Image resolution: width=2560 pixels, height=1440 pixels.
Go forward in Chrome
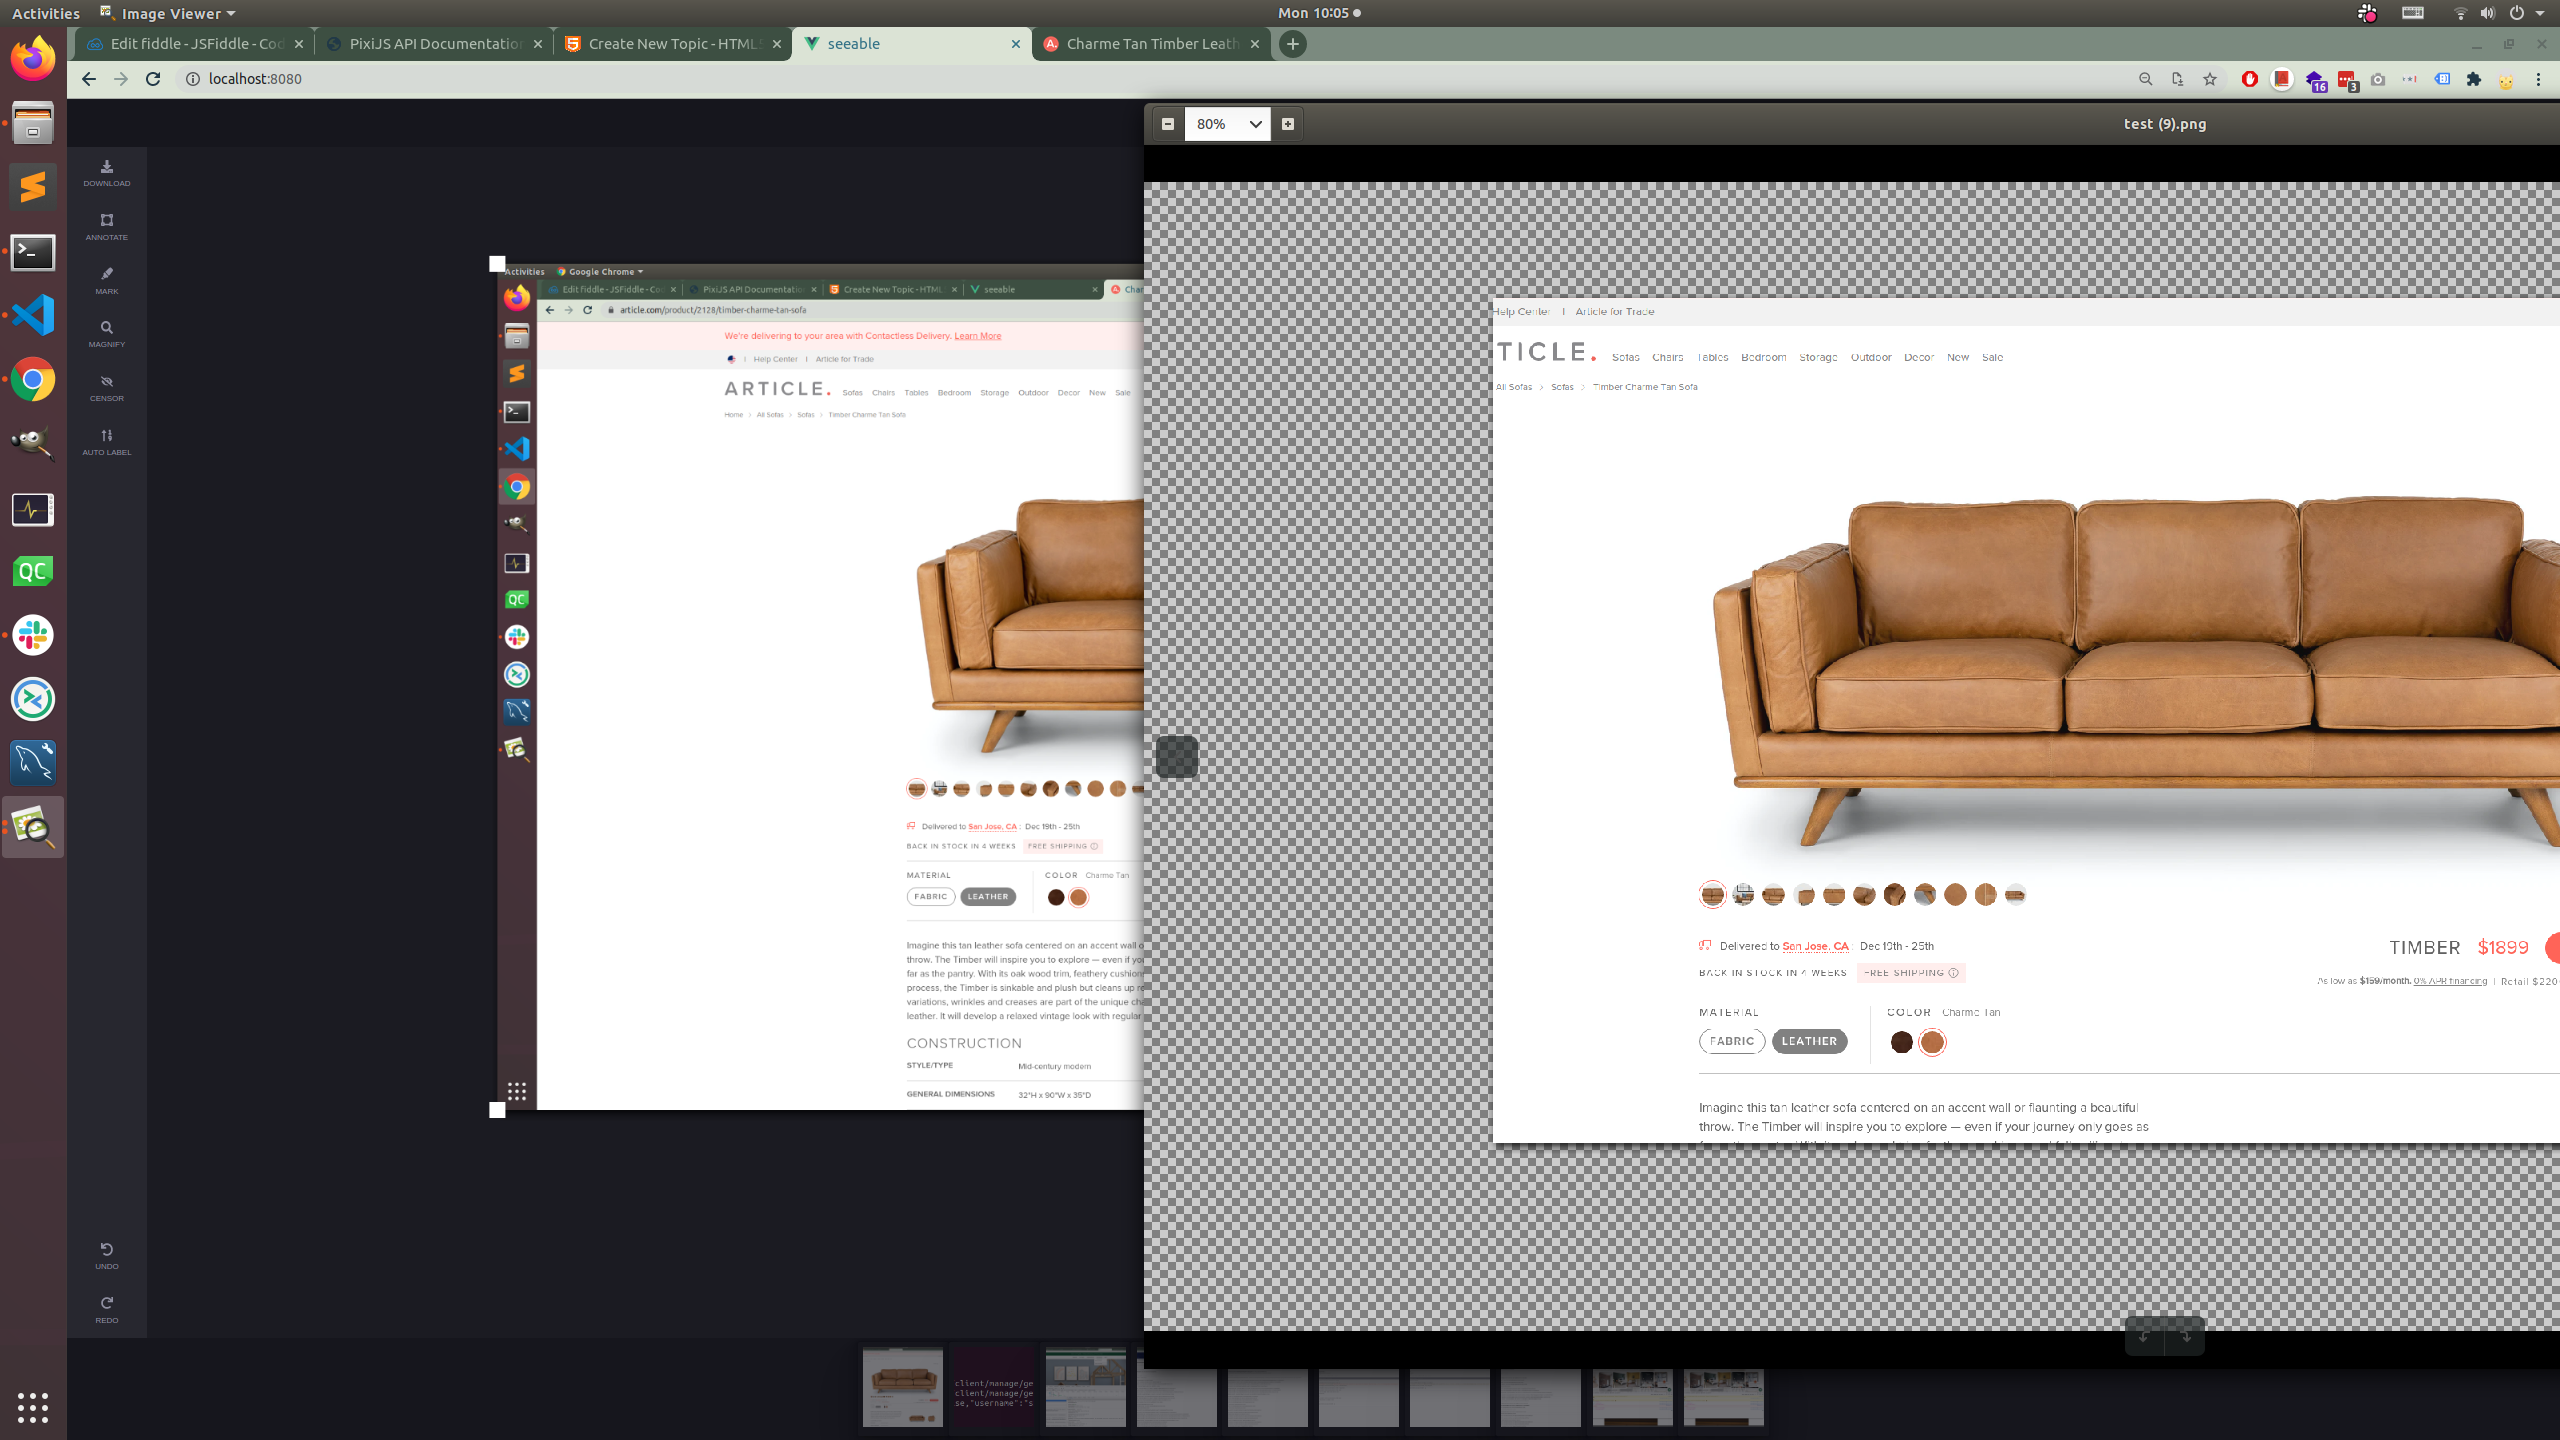click(121, 79)
